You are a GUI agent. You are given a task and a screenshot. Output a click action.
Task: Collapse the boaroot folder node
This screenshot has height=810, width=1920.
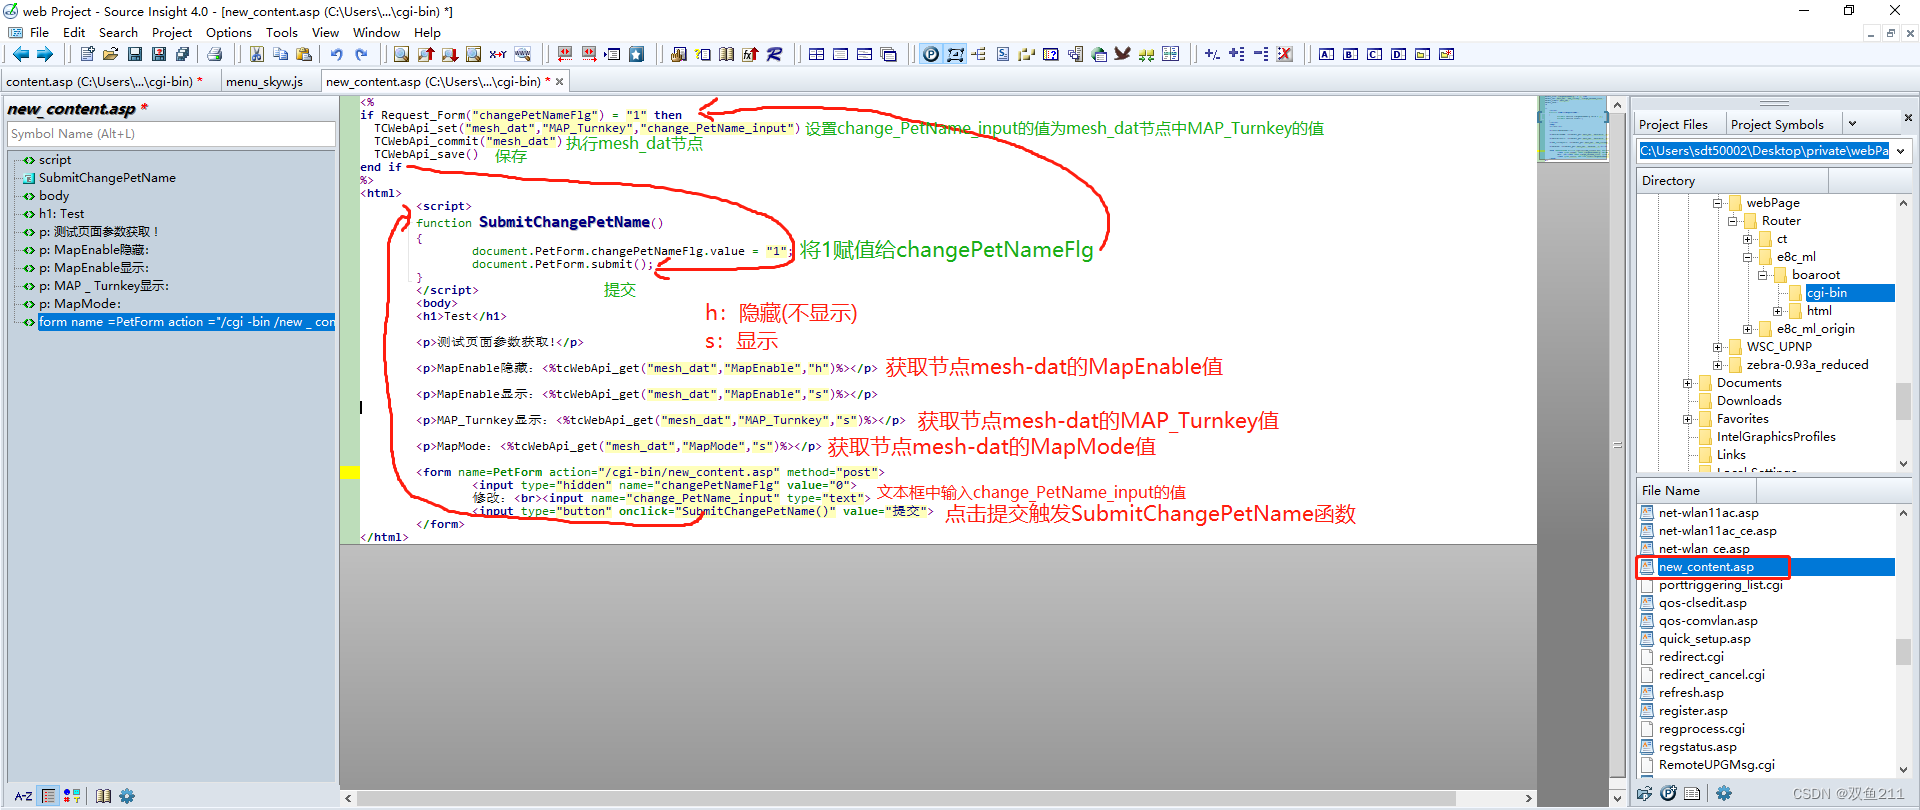point(1762,275)
